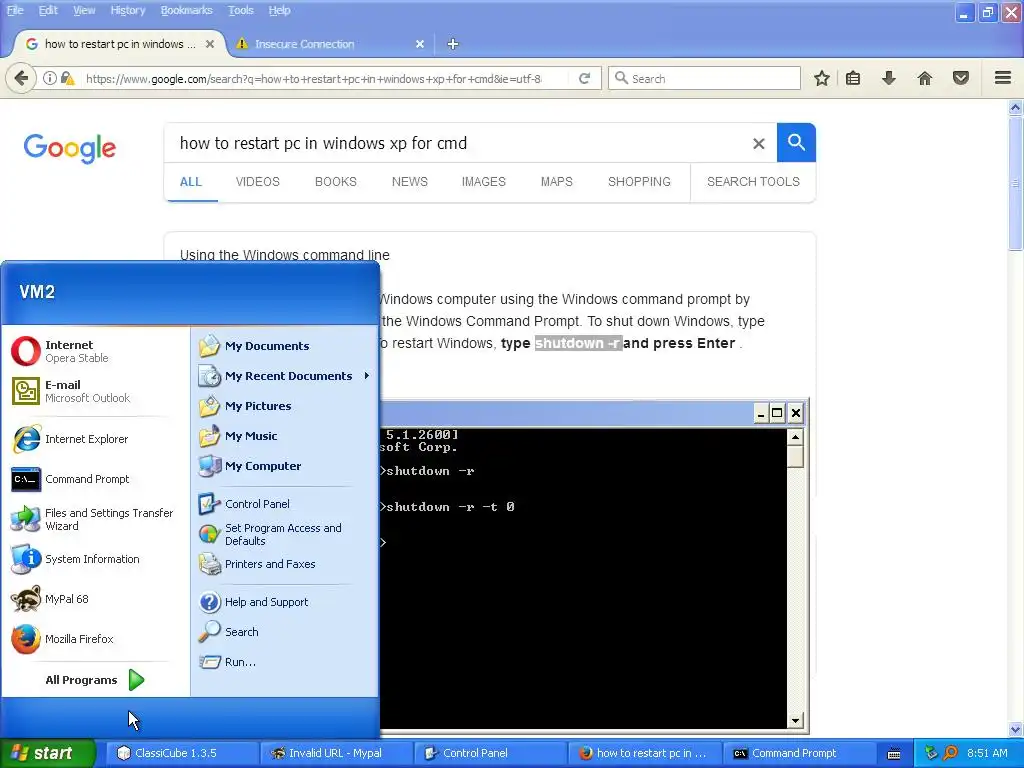Open SEARCH TOOLS options
This screenshot has height=768, width=1024.
pyautogui.click(x=753, y=182)
